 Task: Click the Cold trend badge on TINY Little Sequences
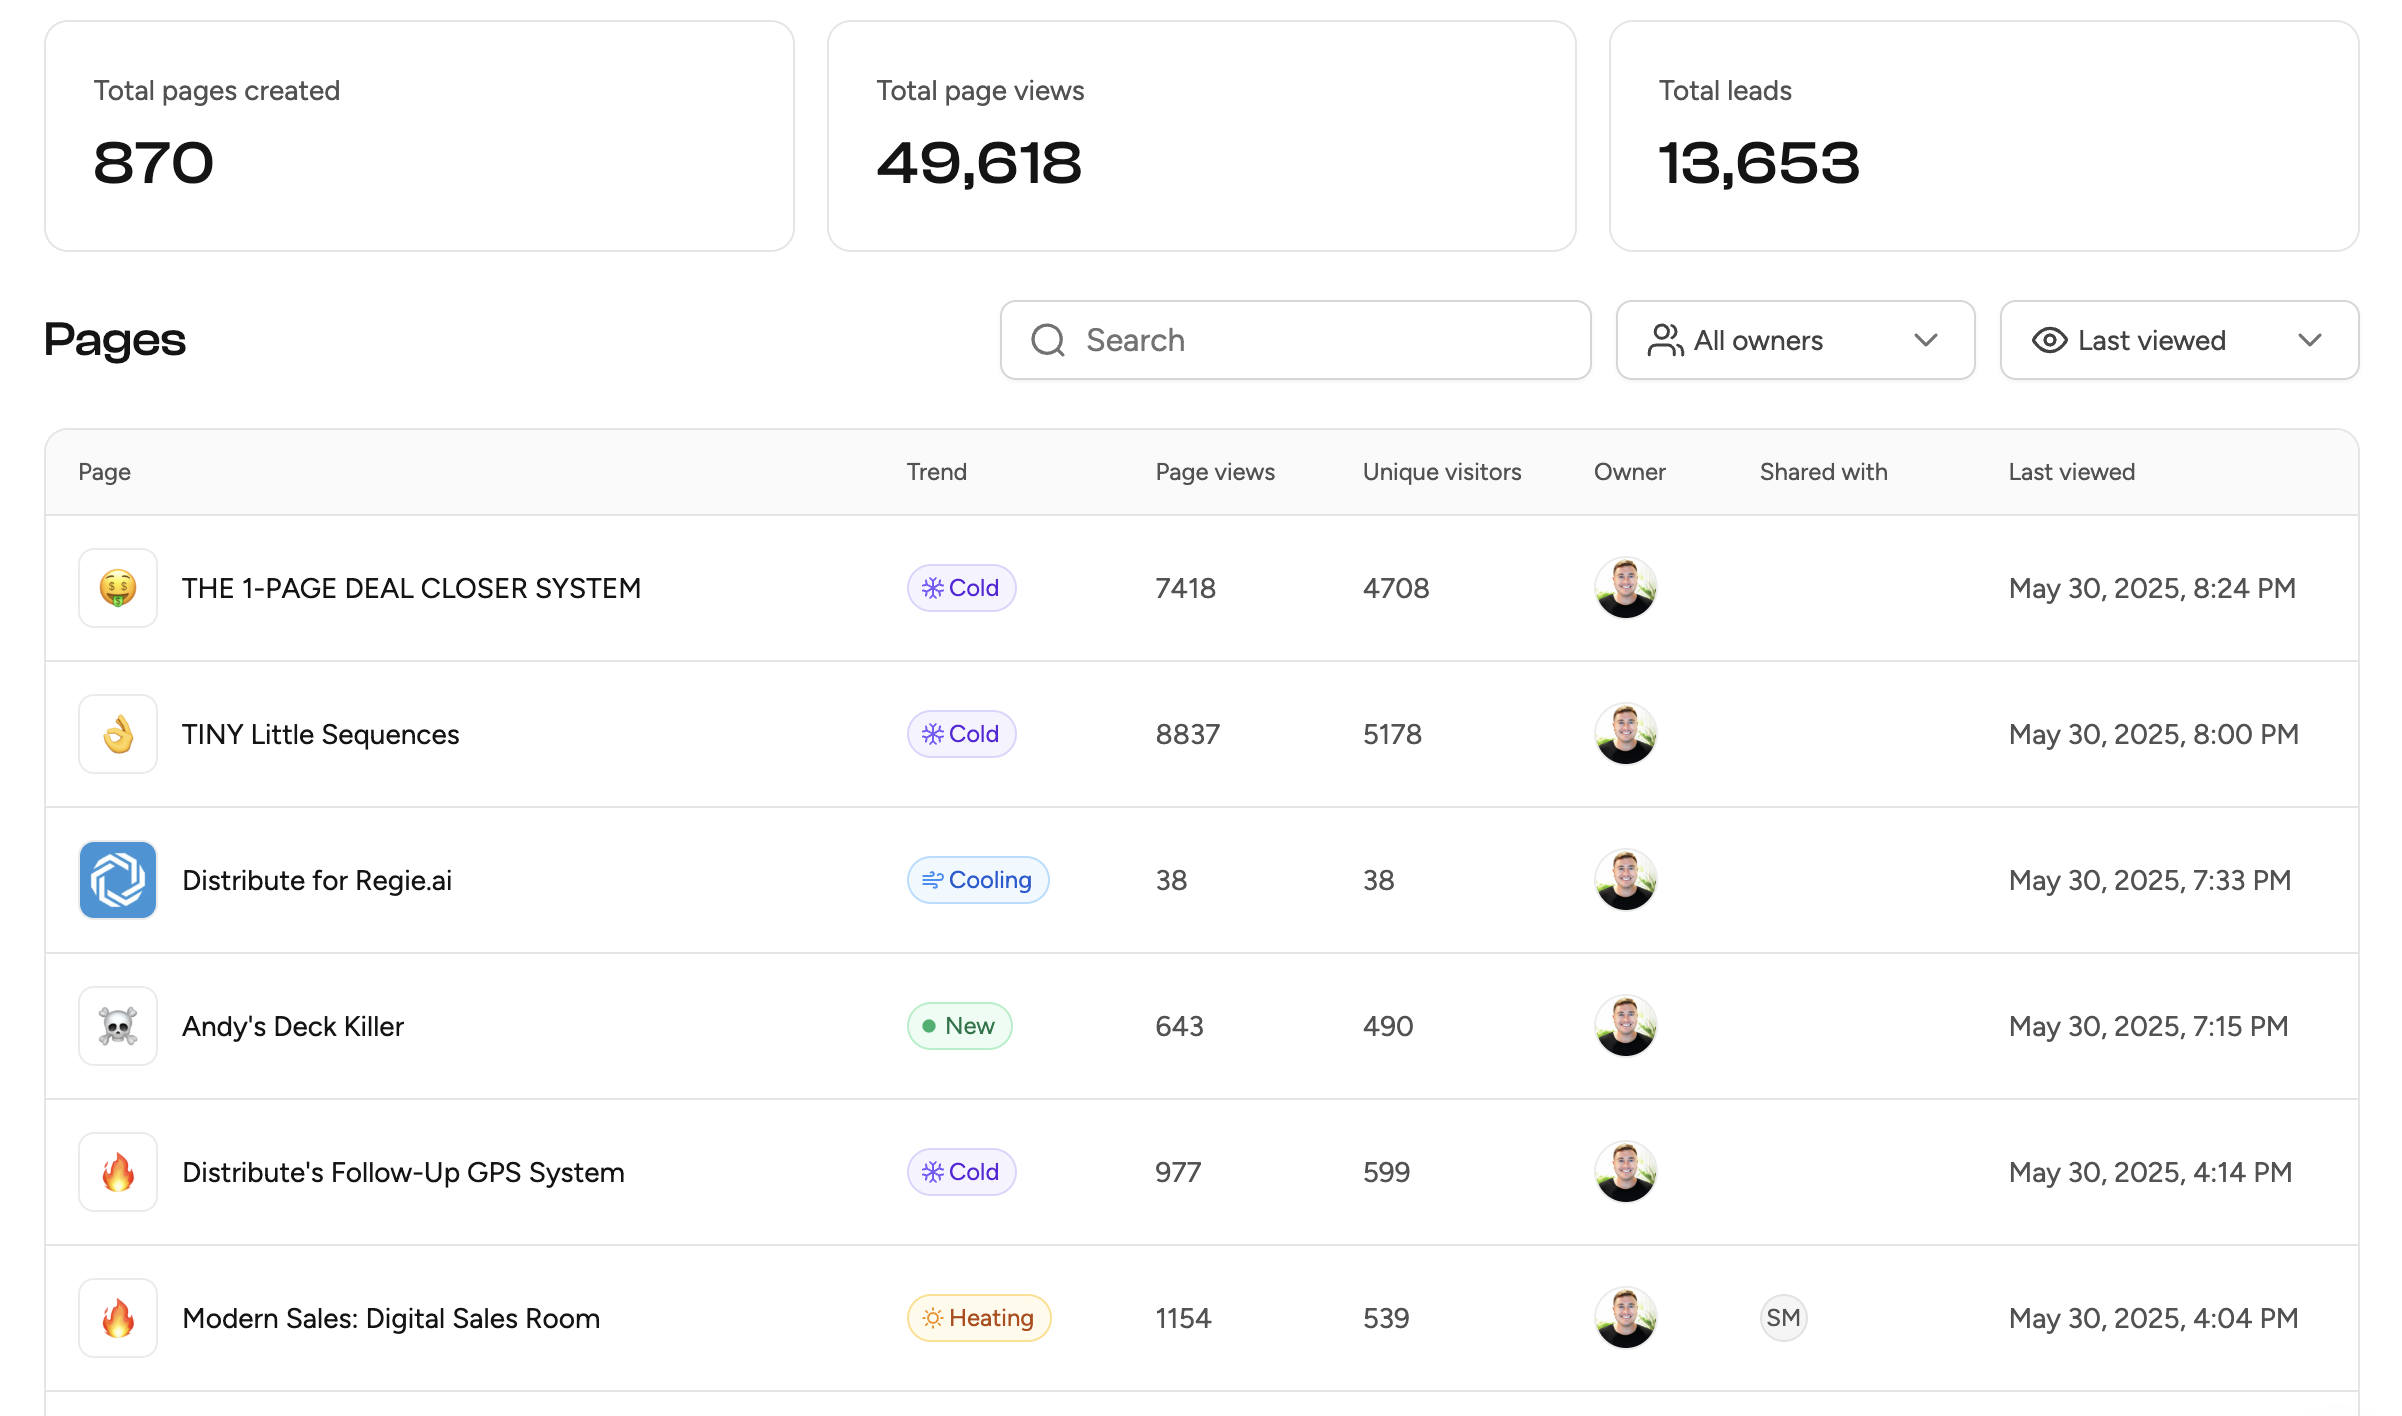pos(960,733)
